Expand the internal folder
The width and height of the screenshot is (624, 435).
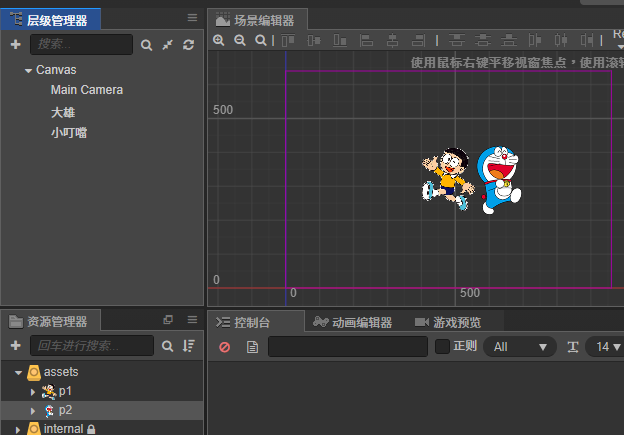18,430
